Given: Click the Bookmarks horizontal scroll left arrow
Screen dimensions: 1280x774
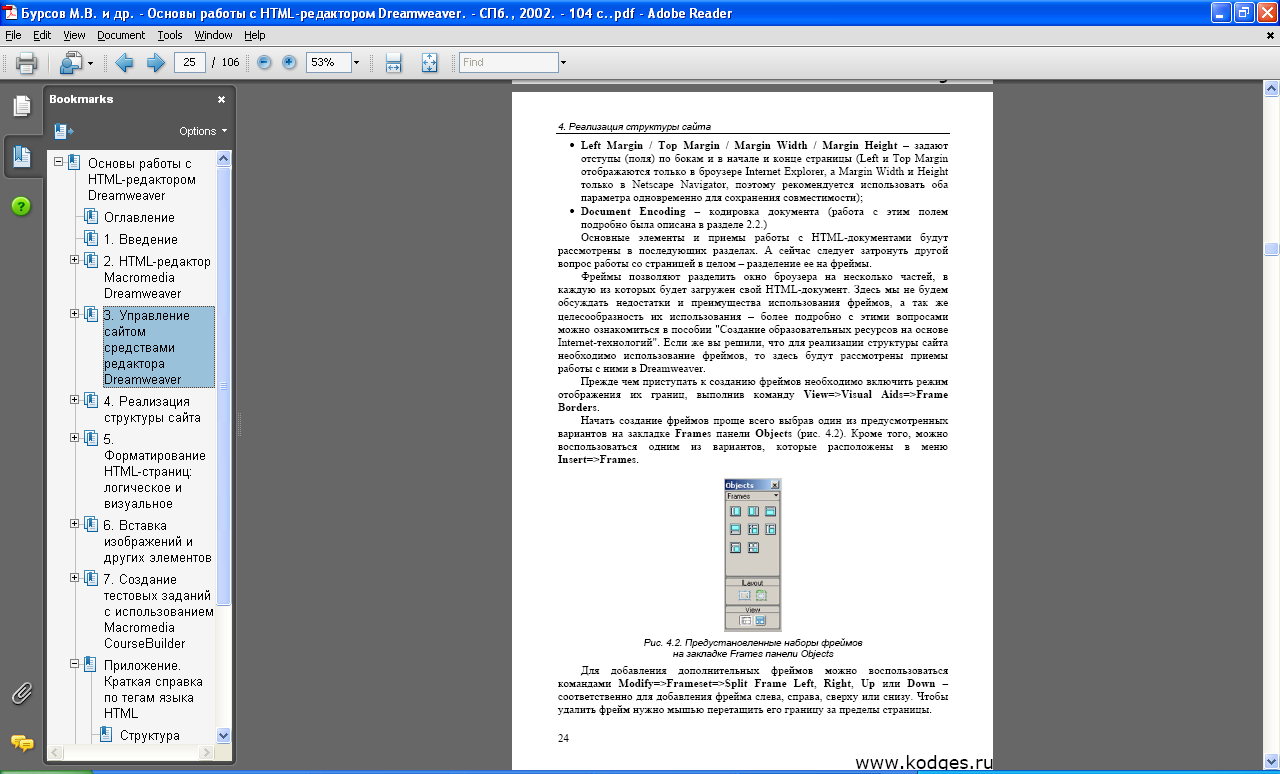Looking at the screenshot, I should pyautogui.click(x=55, y=752).
